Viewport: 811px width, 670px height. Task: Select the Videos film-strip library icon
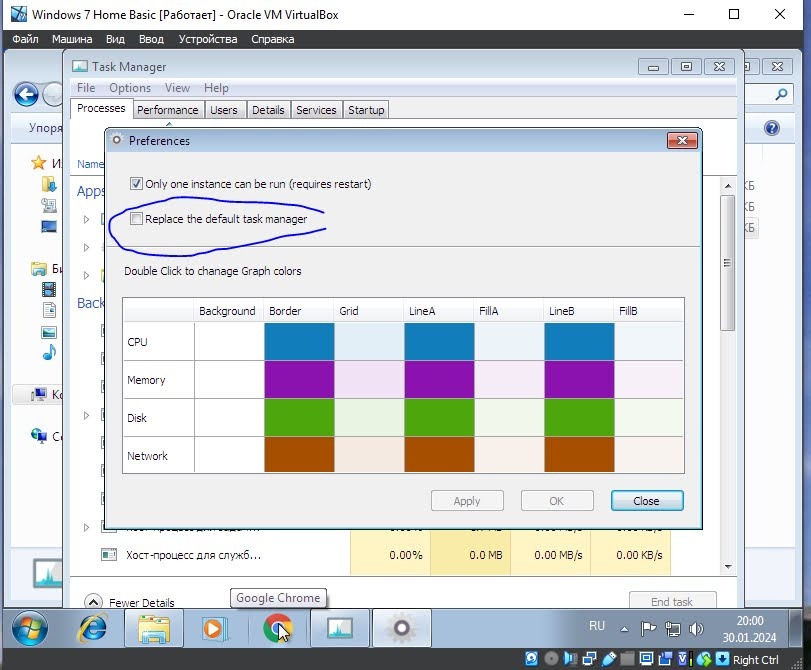(49, 289)
